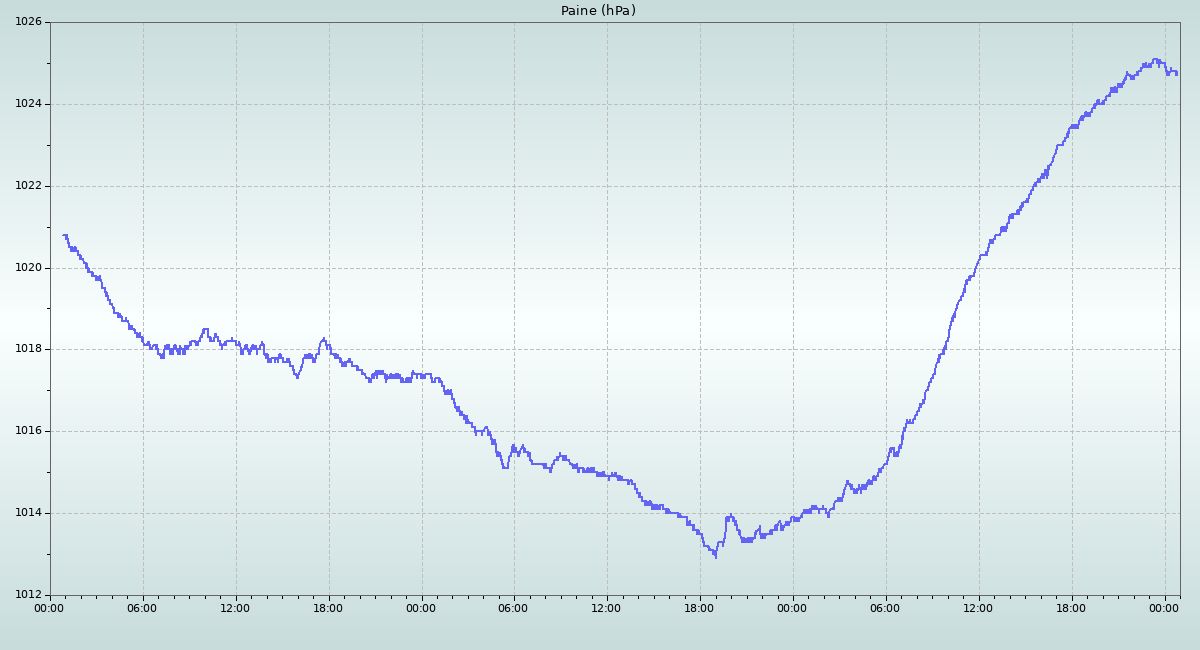Click the last 12:00 time label

pos(979,607)
